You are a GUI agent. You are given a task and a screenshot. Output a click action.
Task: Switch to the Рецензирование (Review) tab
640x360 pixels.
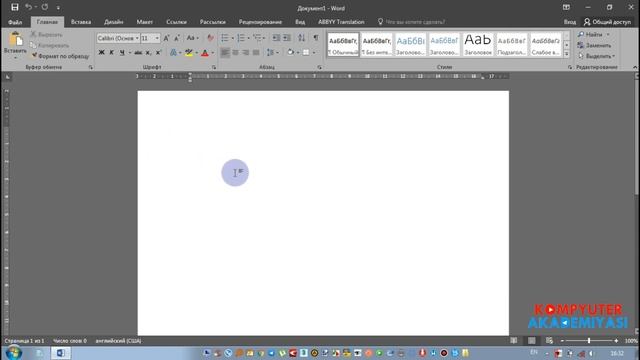260,22
